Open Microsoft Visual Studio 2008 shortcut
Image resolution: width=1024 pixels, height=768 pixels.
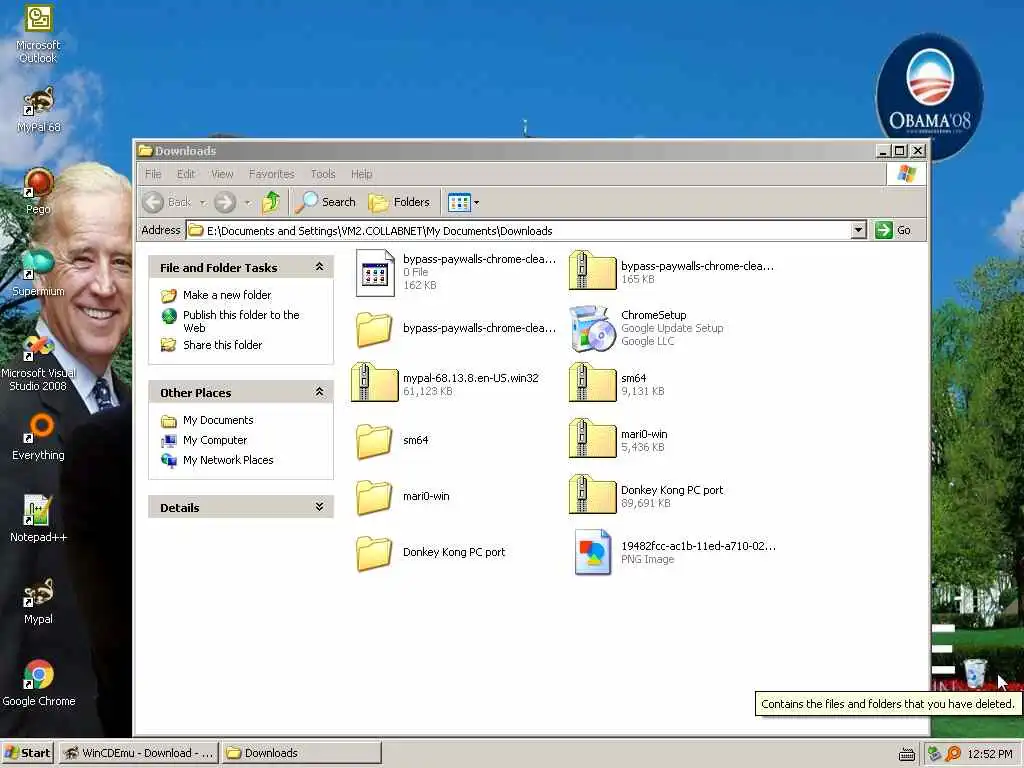coord(39,363)
